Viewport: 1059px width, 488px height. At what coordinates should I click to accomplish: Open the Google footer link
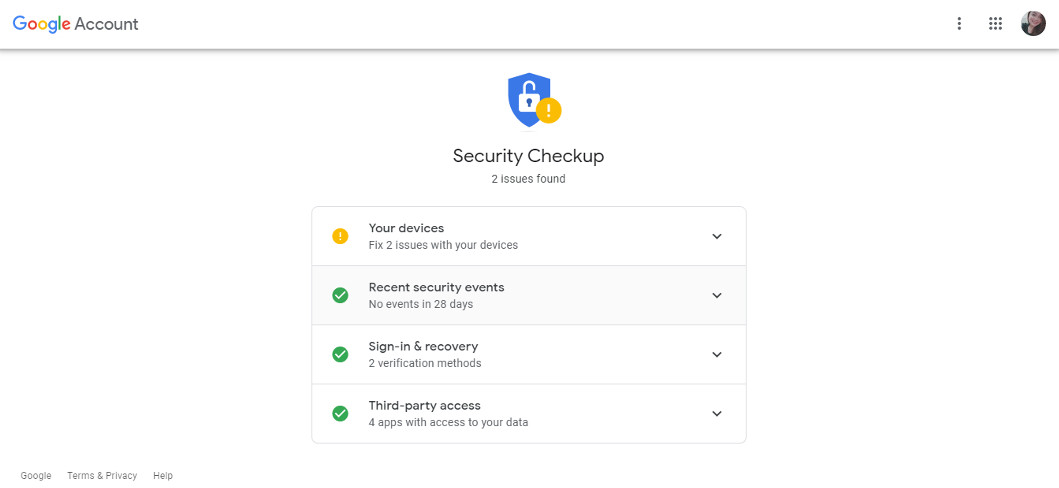point(36,476)
